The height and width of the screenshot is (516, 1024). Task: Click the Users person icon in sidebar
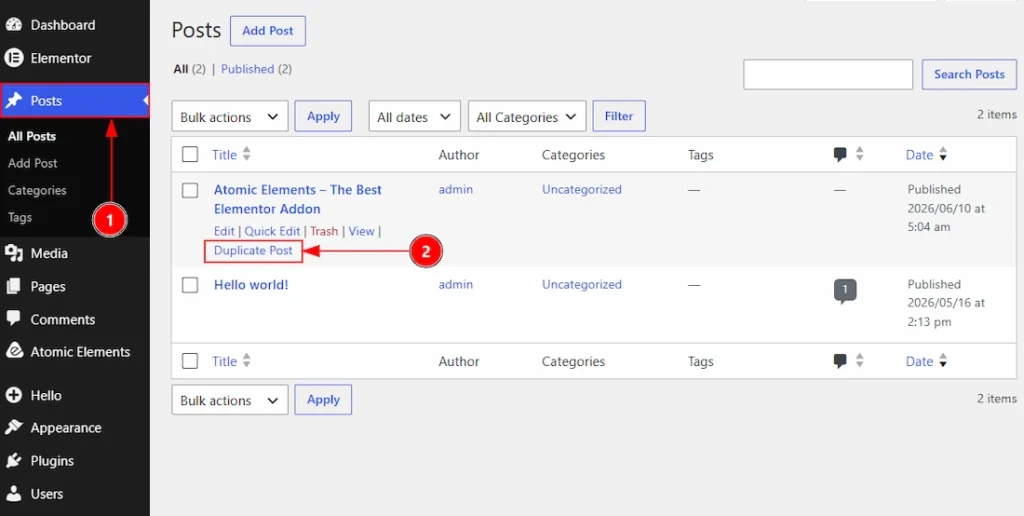coord(14,493)
